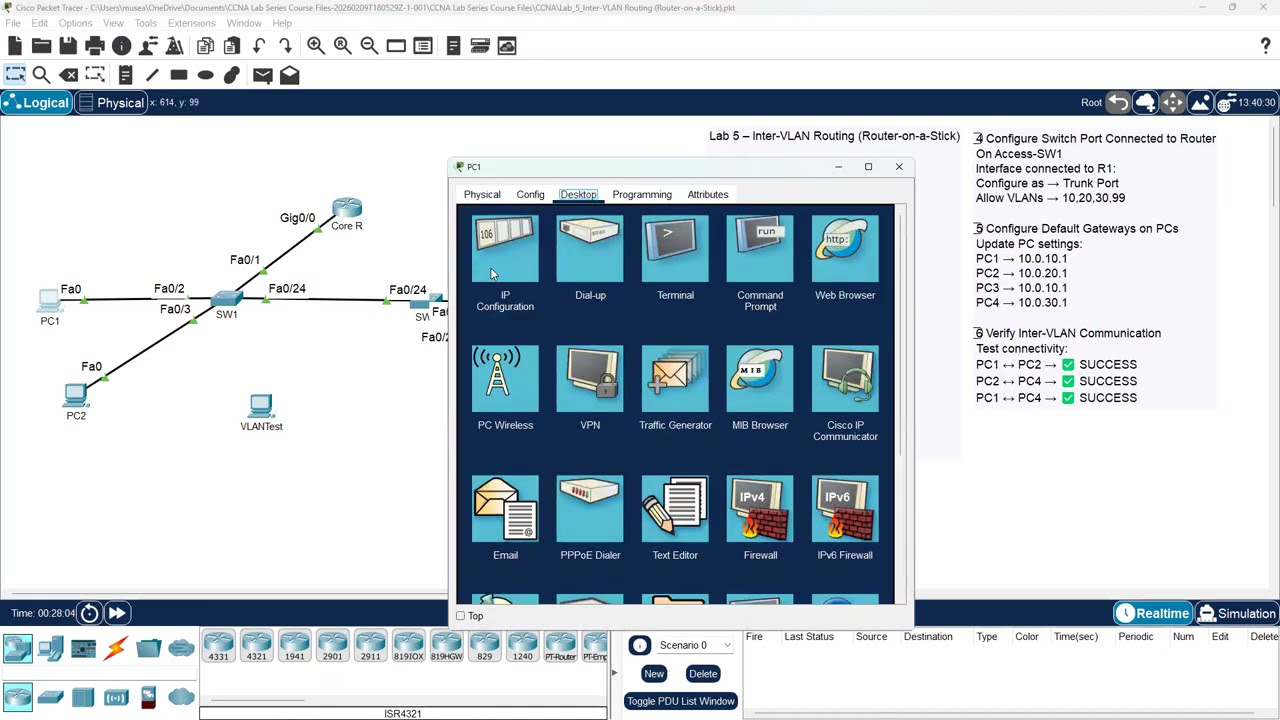Select the Draw Line tool
The width and height of the screenshot is (1280, 720).
pos(152,75)
